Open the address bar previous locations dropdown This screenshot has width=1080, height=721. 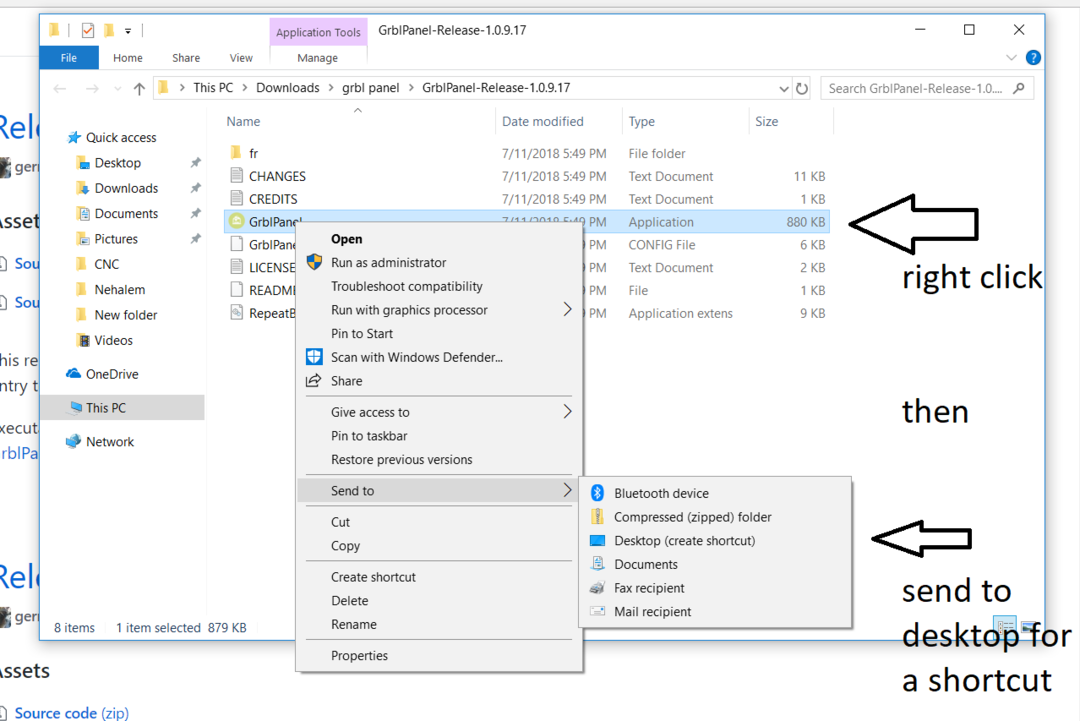(783, 88)
